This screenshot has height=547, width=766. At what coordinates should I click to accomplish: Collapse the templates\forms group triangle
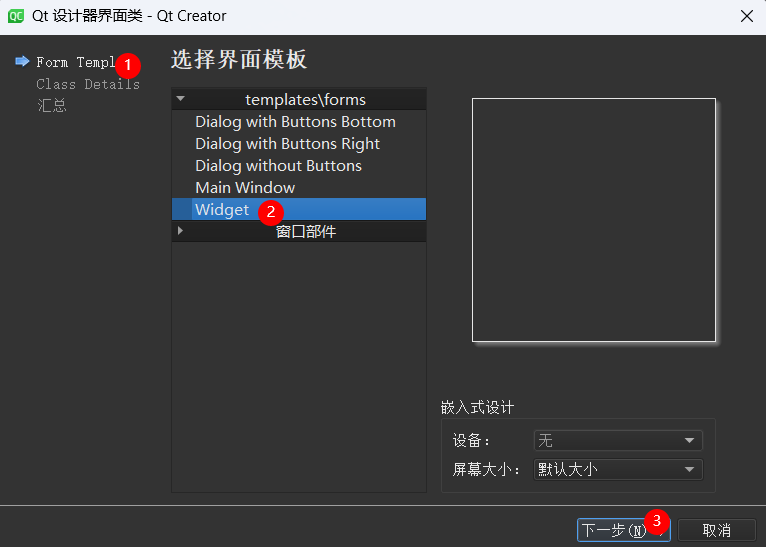click(180, 99)
